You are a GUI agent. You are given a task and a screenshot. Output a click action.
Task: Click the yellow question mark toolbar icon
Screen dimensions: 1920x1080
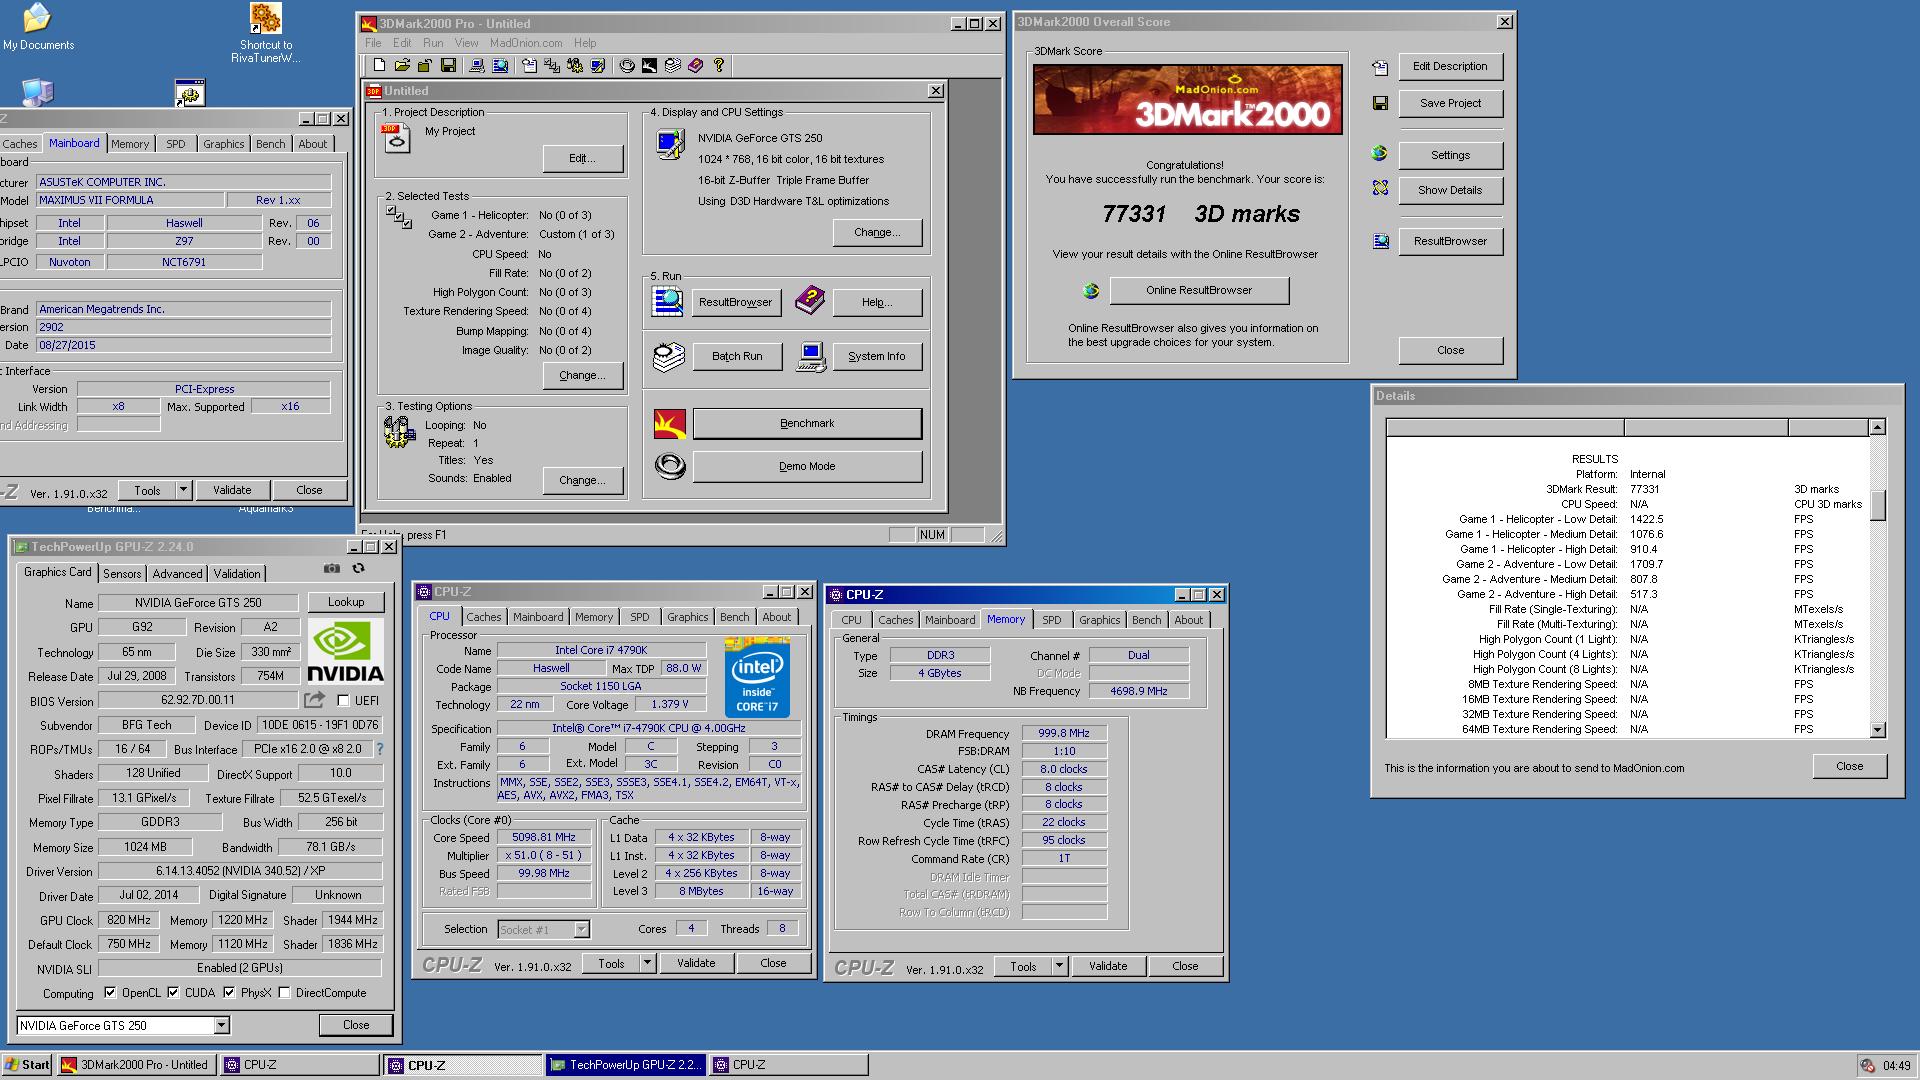pyautogui.click(x=719, y=65)
